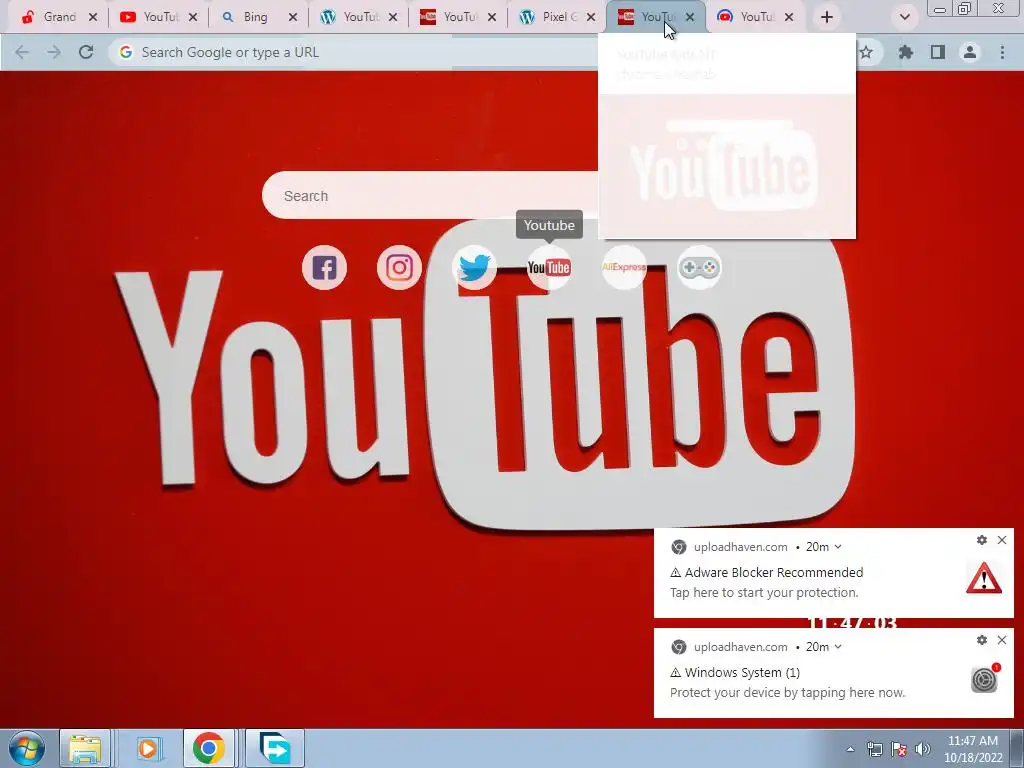Close the Bing tab

coord(293,17)
